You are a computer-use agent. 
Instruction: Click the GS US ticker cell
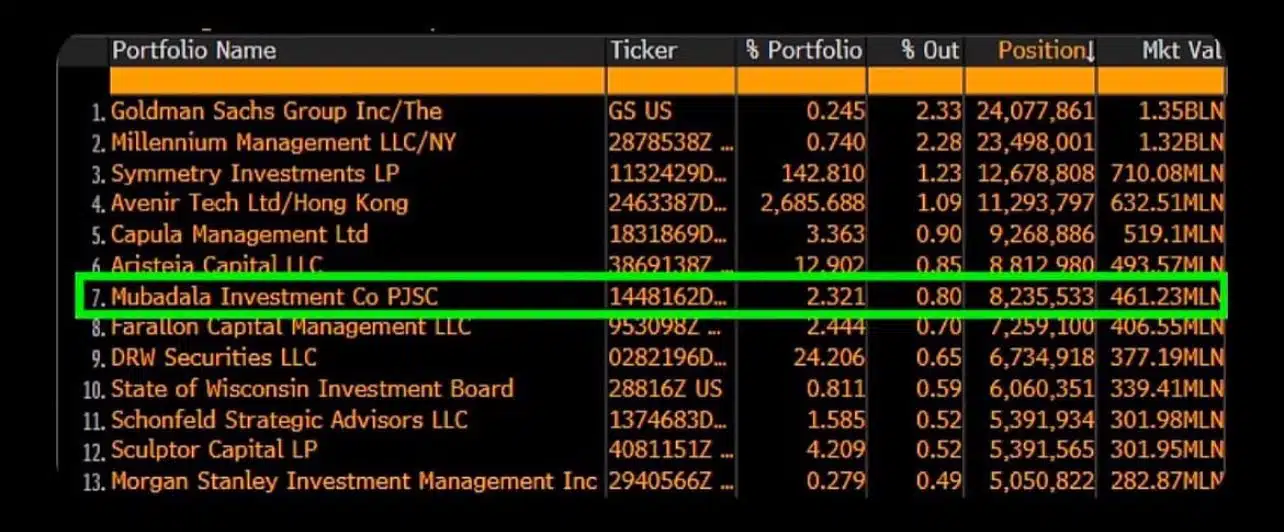click(640, 111)
